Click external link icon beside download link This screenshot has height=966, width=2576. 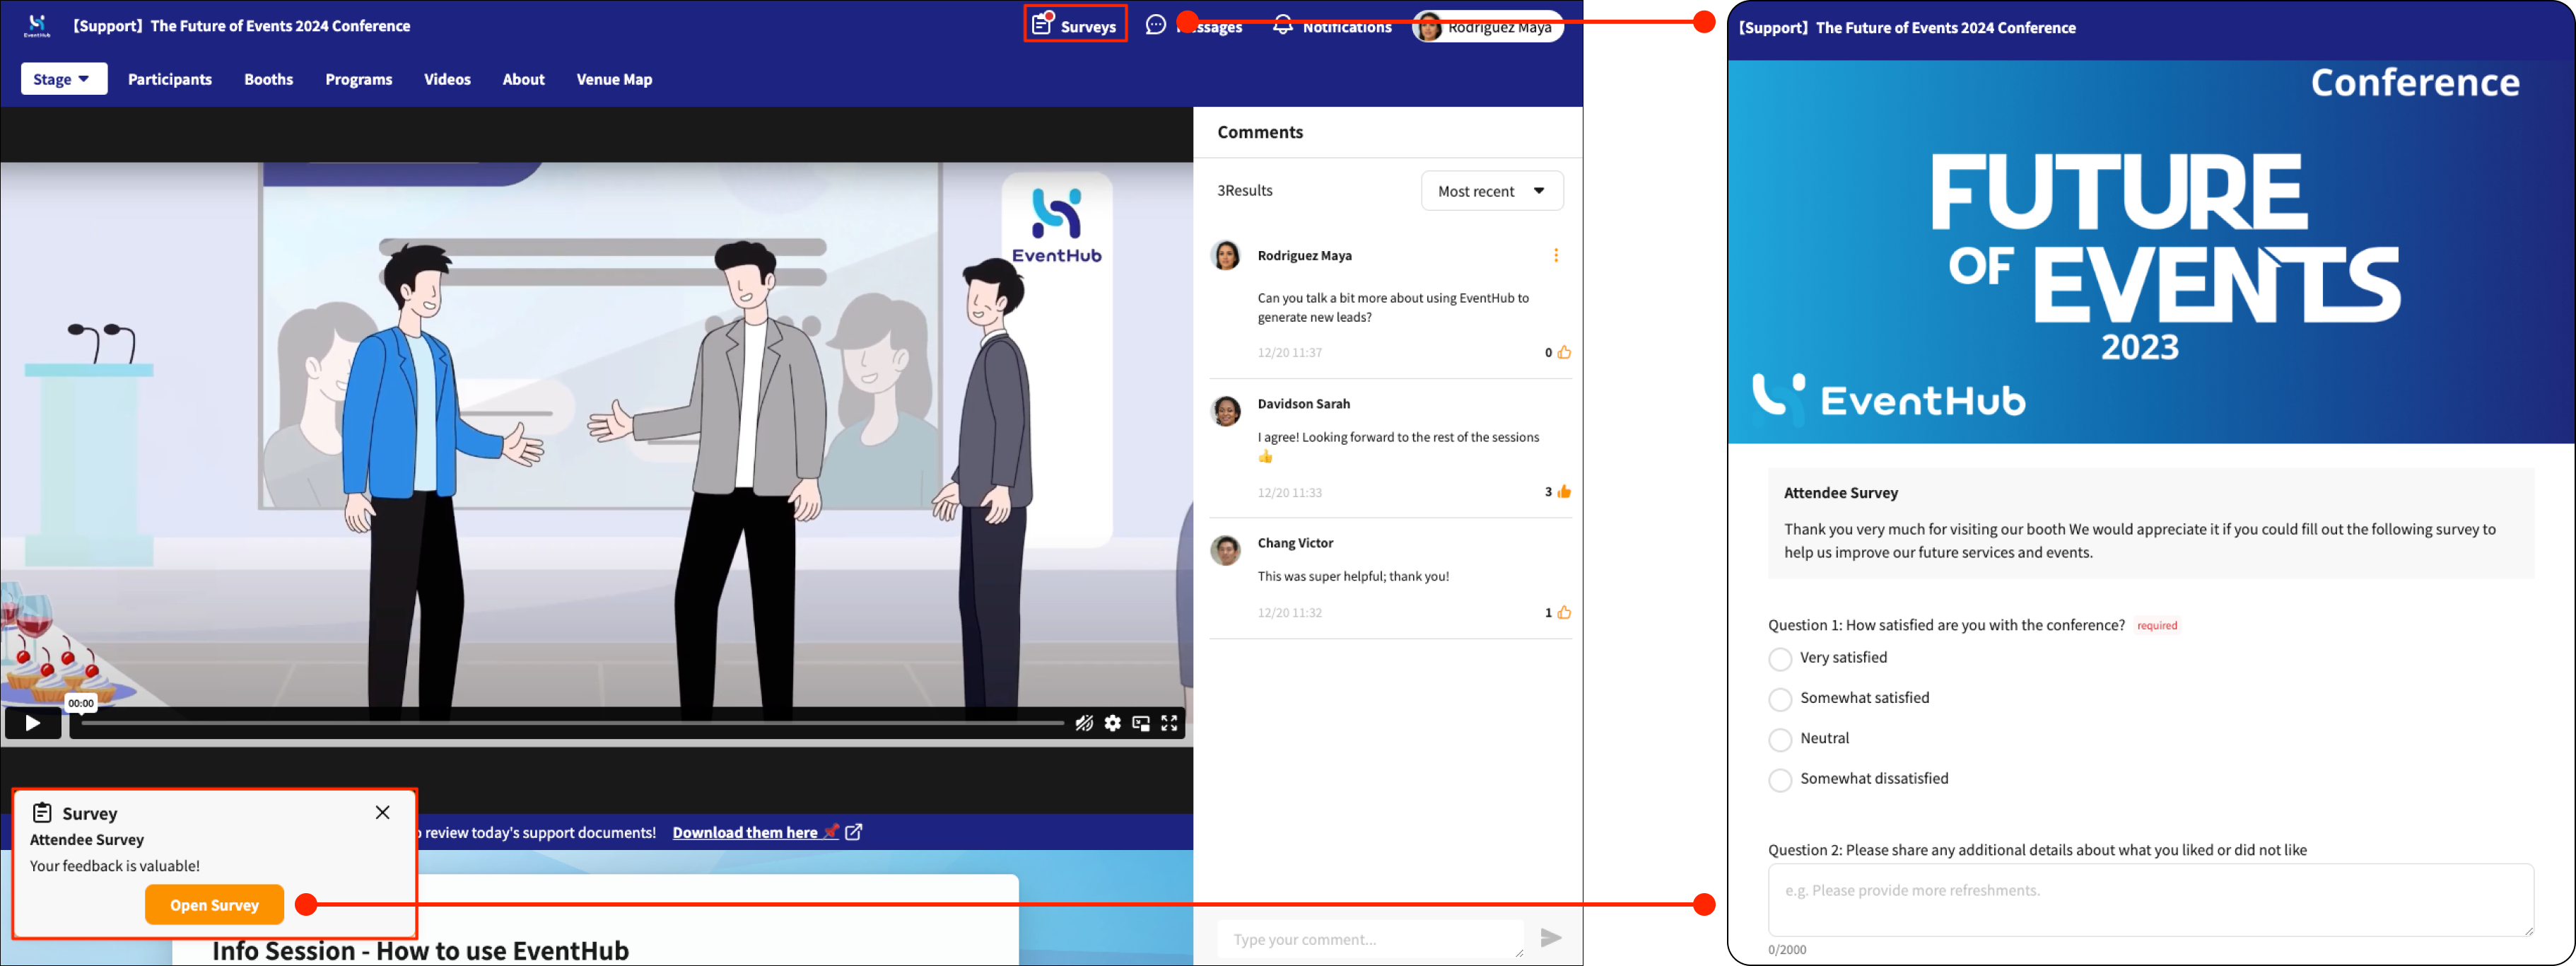854,832
